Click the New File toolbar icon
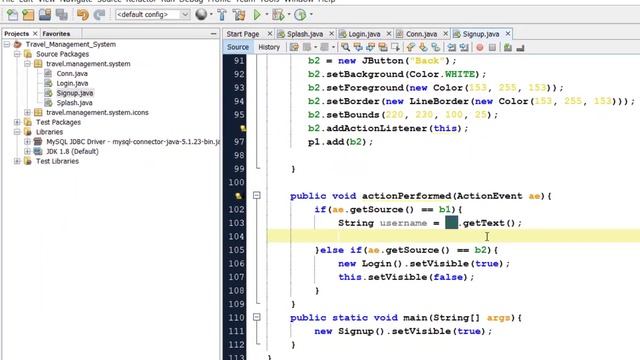Image resolution: width=640 pixels, height=360 pixels. pyautogui.click(x=12, y=15)
